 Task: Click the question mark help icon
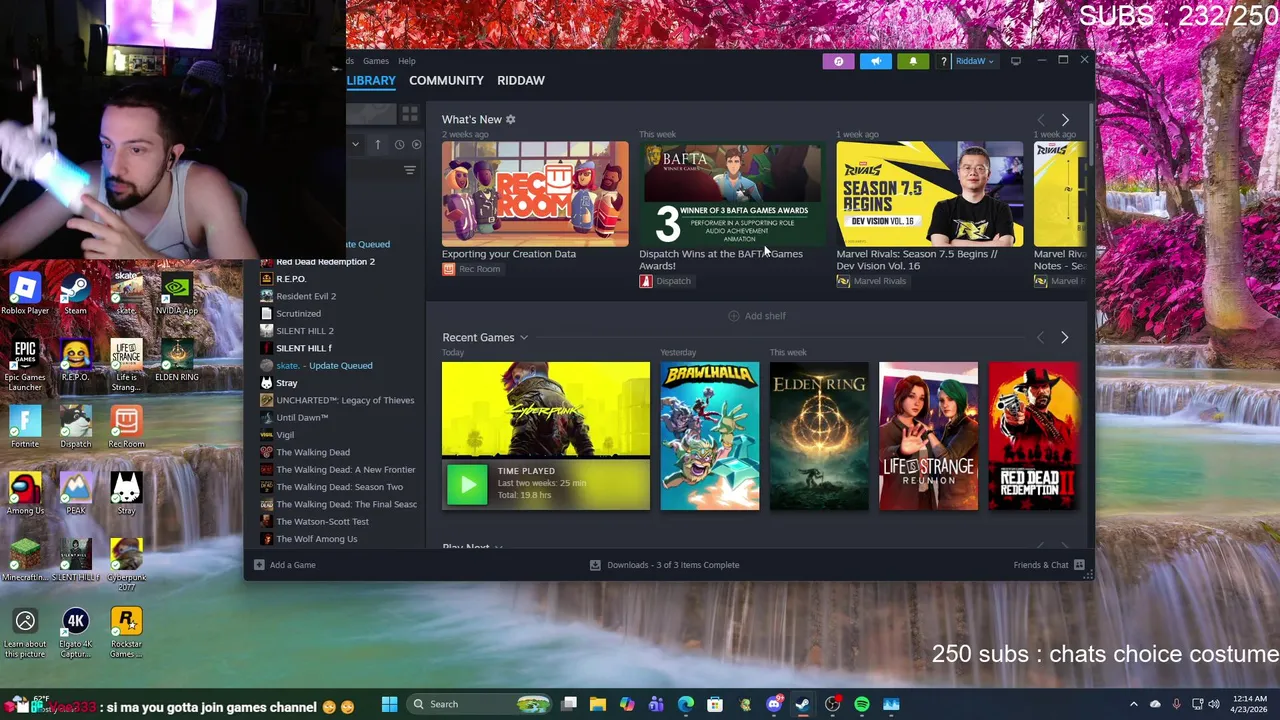click(x=943, y=62)
